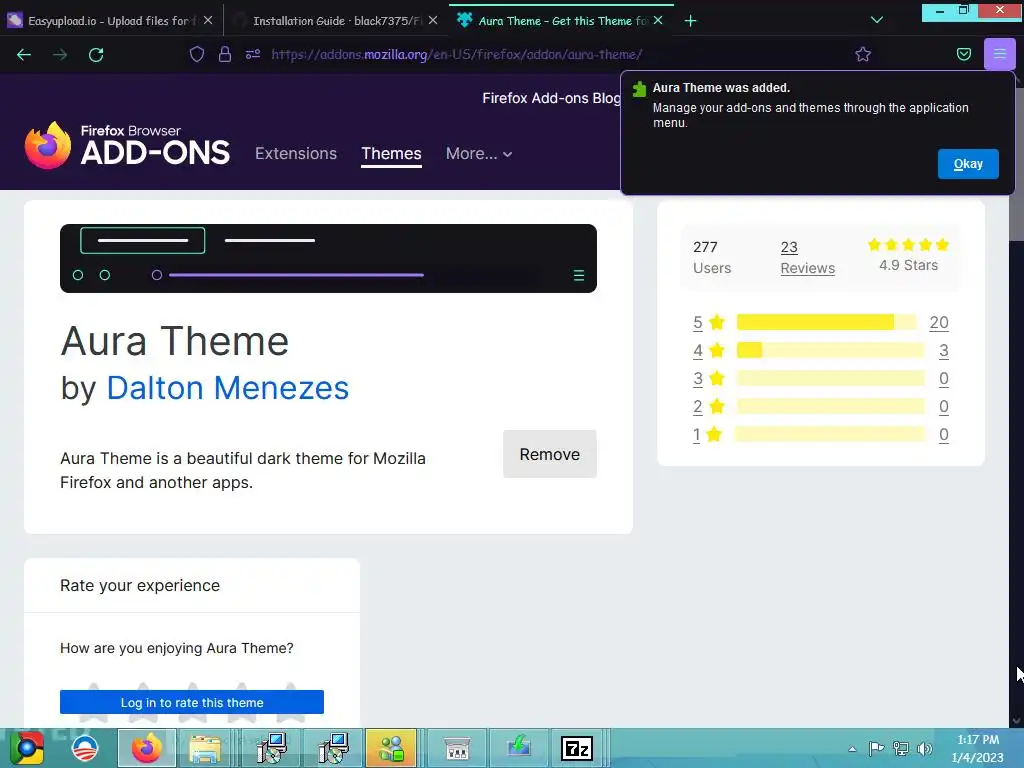Click the 4.9 Stars rating
The image size is (1024, 768).
pyautogui.click(x=908, y=255)
